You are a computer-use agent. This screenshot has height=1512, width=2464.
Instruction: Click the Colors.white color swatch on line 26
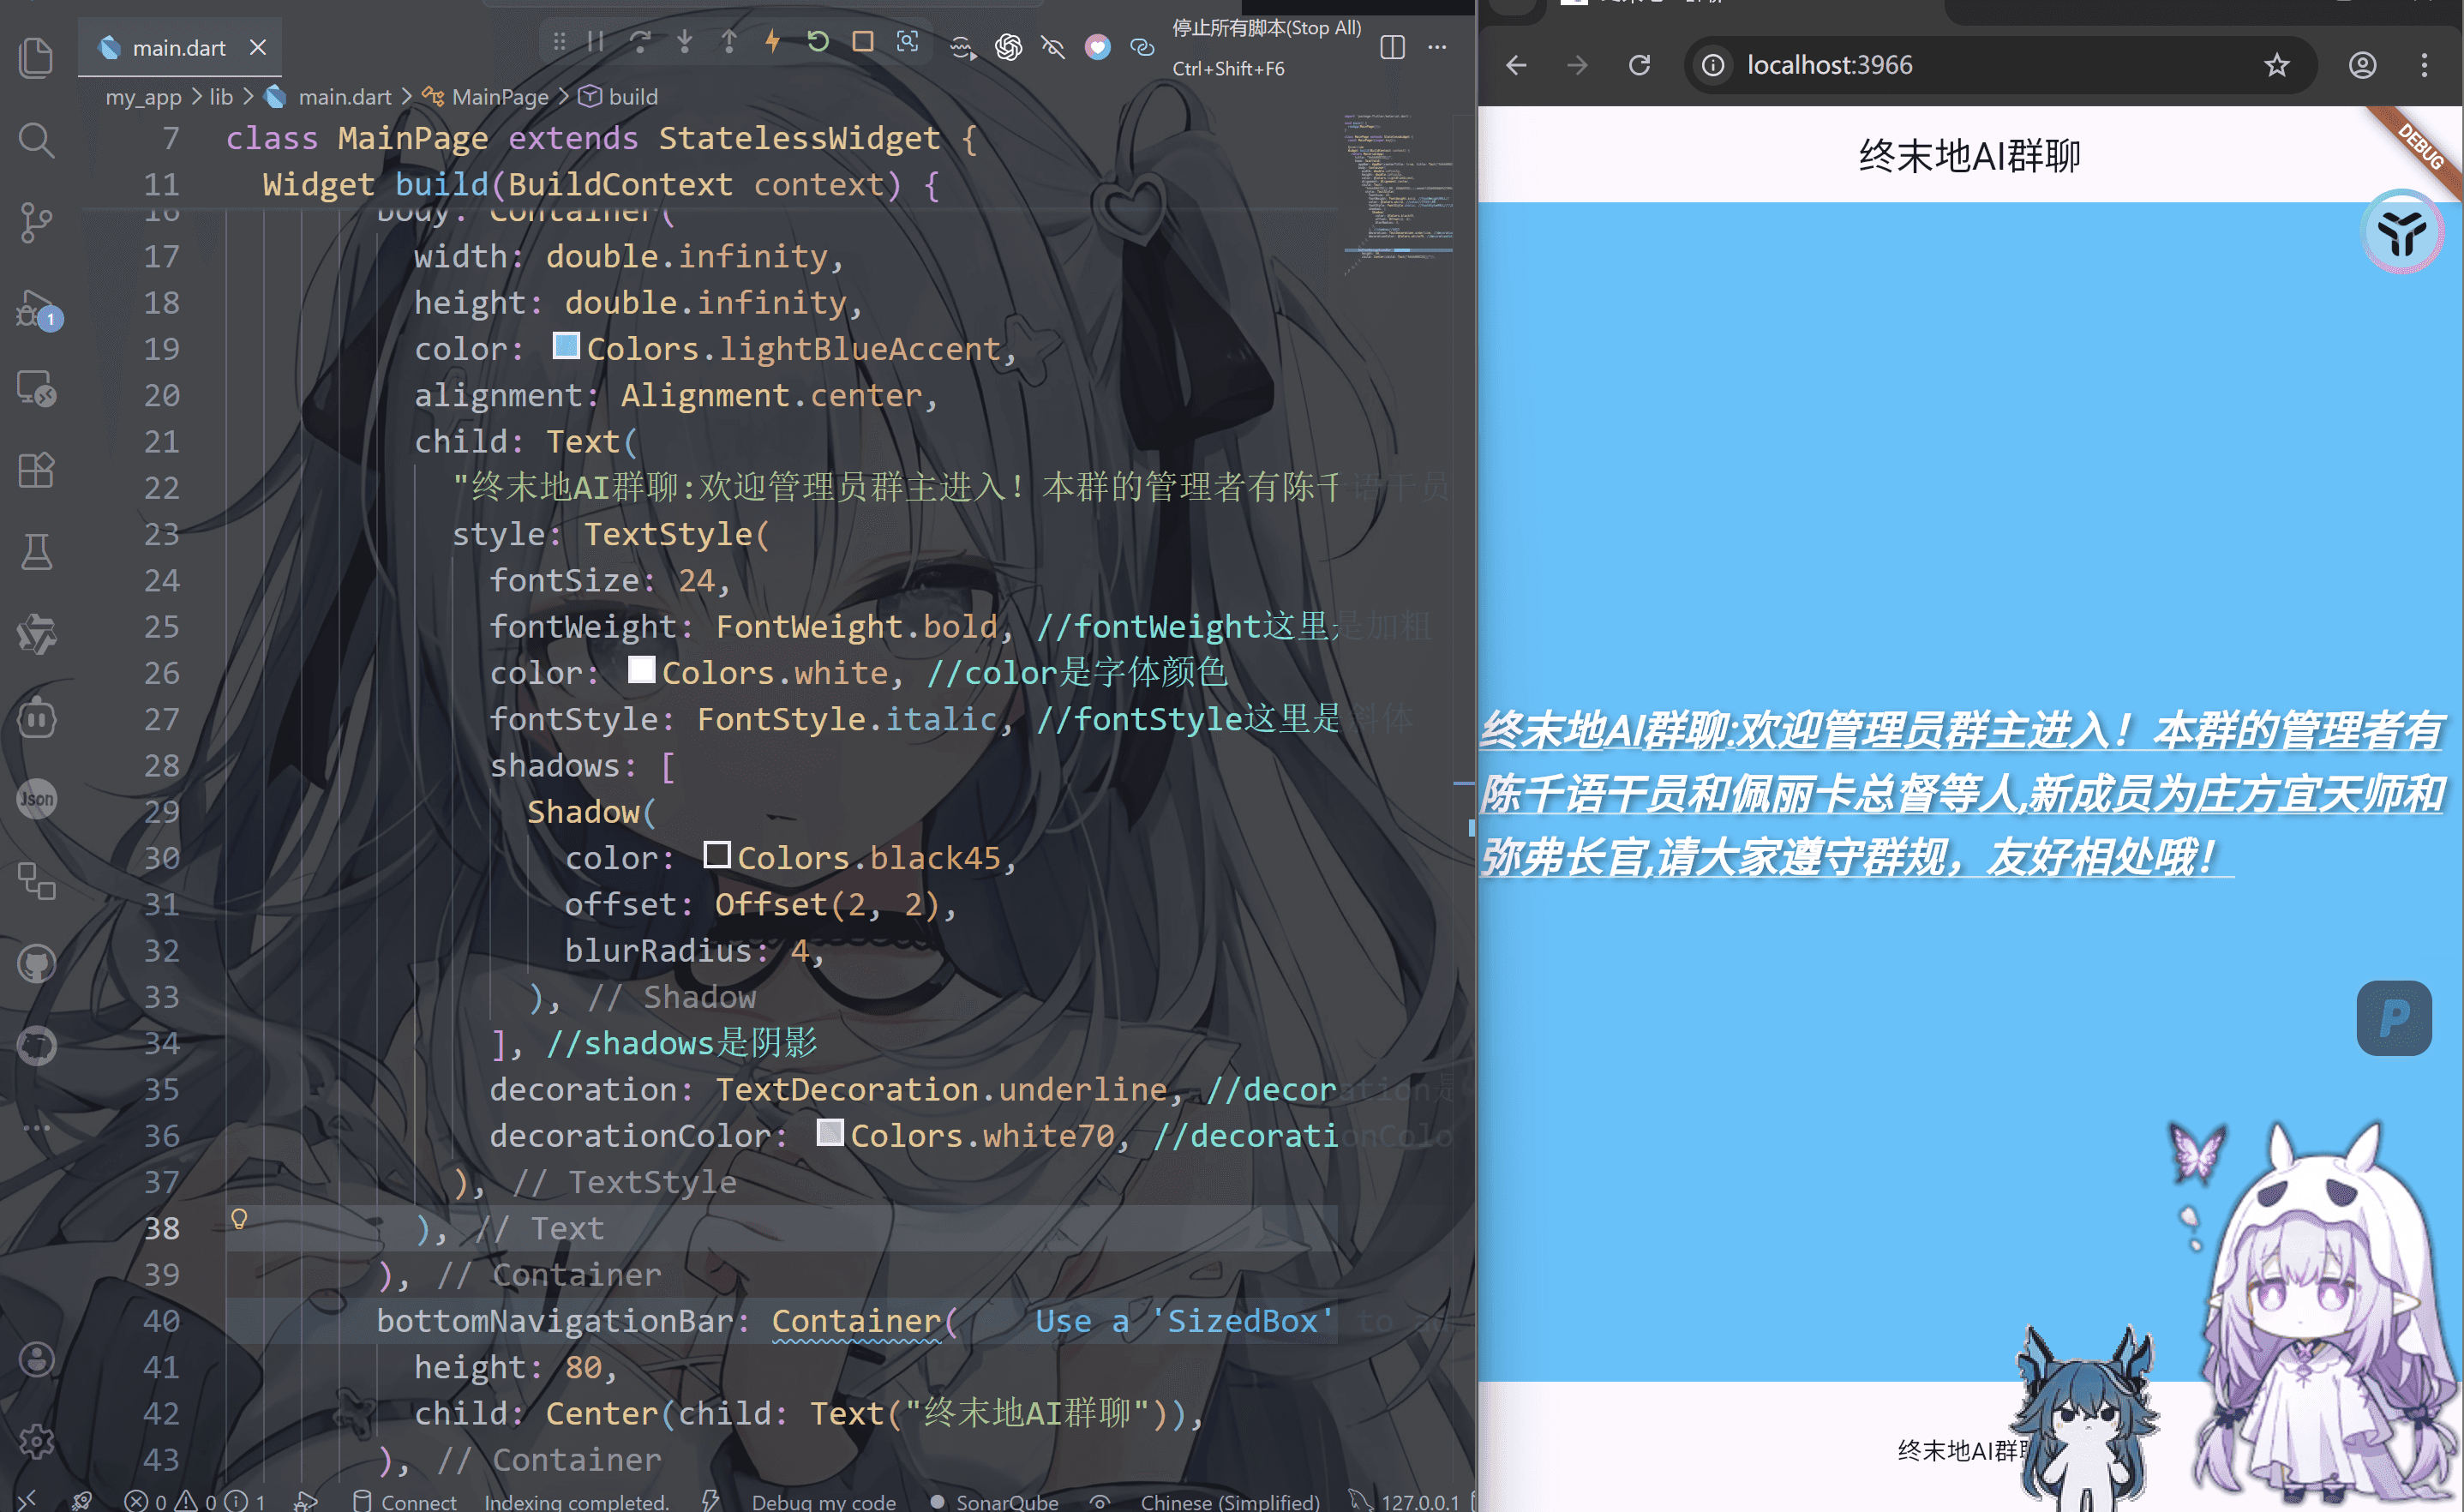click(x=641, y=670)
